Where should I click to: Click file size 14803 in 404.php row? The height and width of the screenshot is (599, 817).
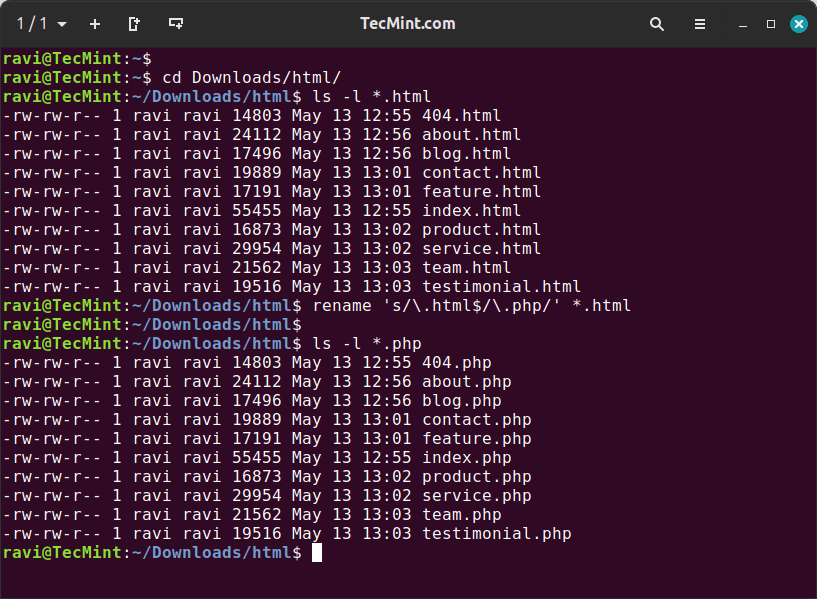pos(256,363)
